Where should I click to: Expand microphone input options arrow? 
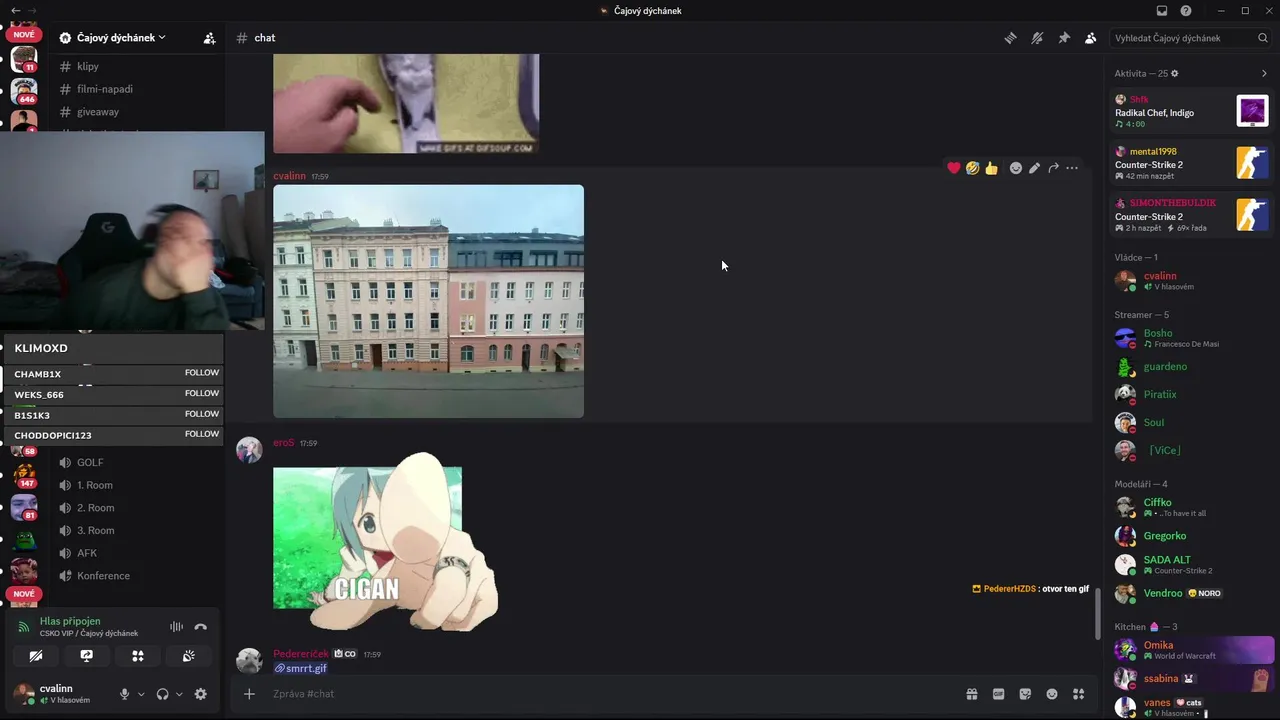[x=141, y=694]
